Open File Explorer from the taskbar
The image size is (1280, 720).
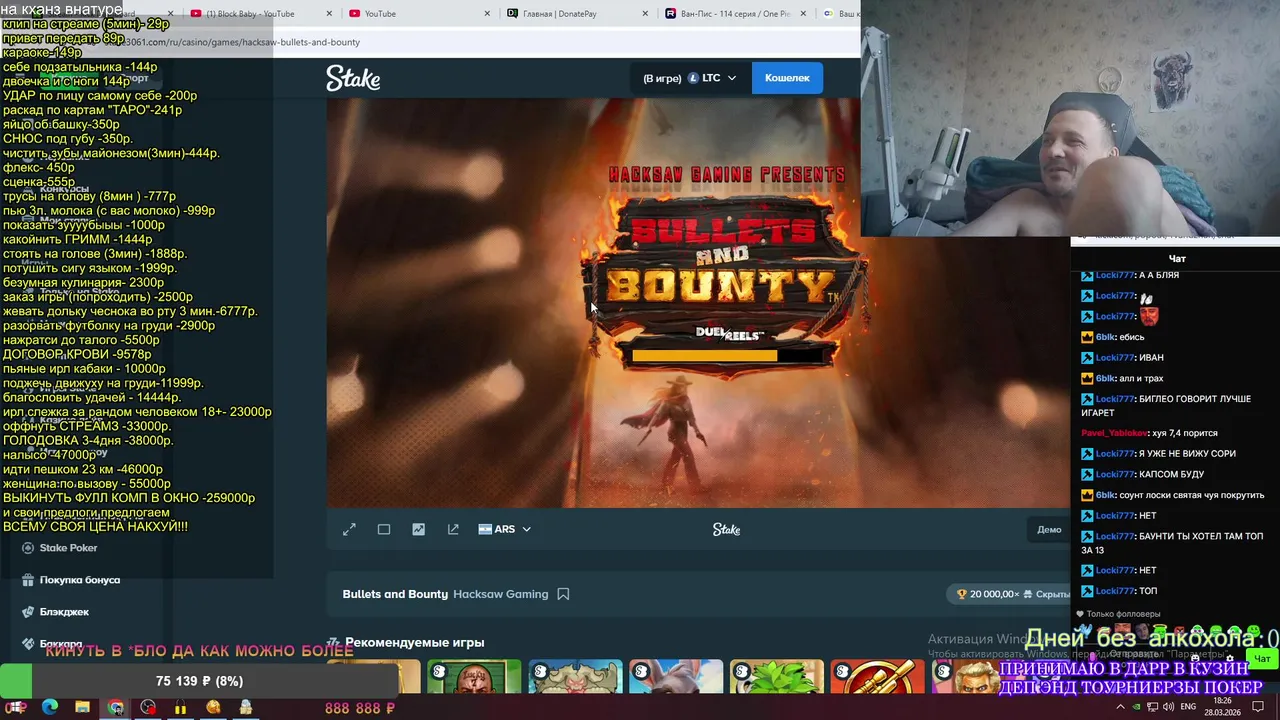pos(82,708)
